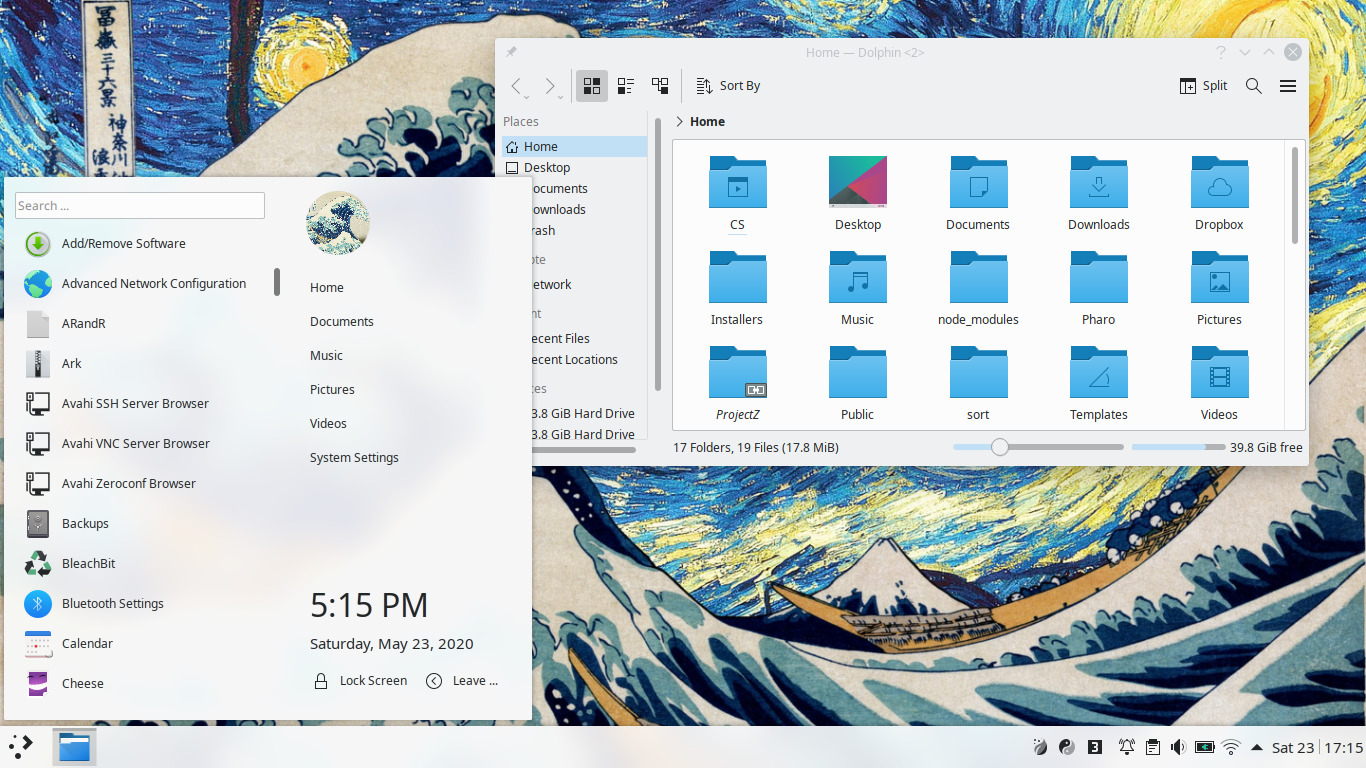Select Desktop in the Places panel

coord(574,167)
